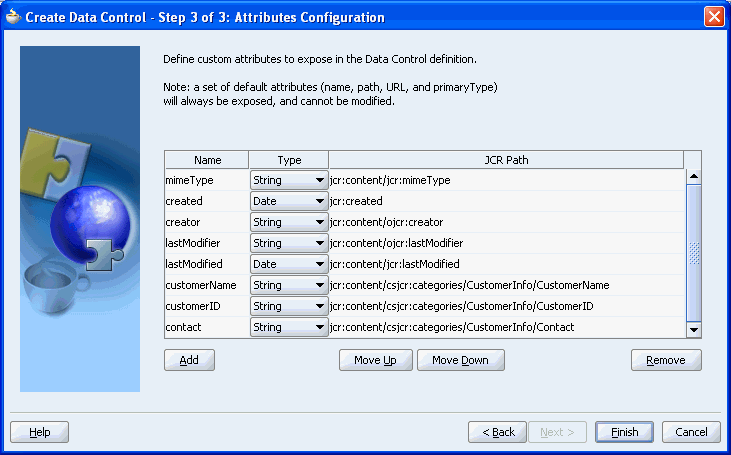
Task: Open Type dropdown for customerName row
Action: 289,285
